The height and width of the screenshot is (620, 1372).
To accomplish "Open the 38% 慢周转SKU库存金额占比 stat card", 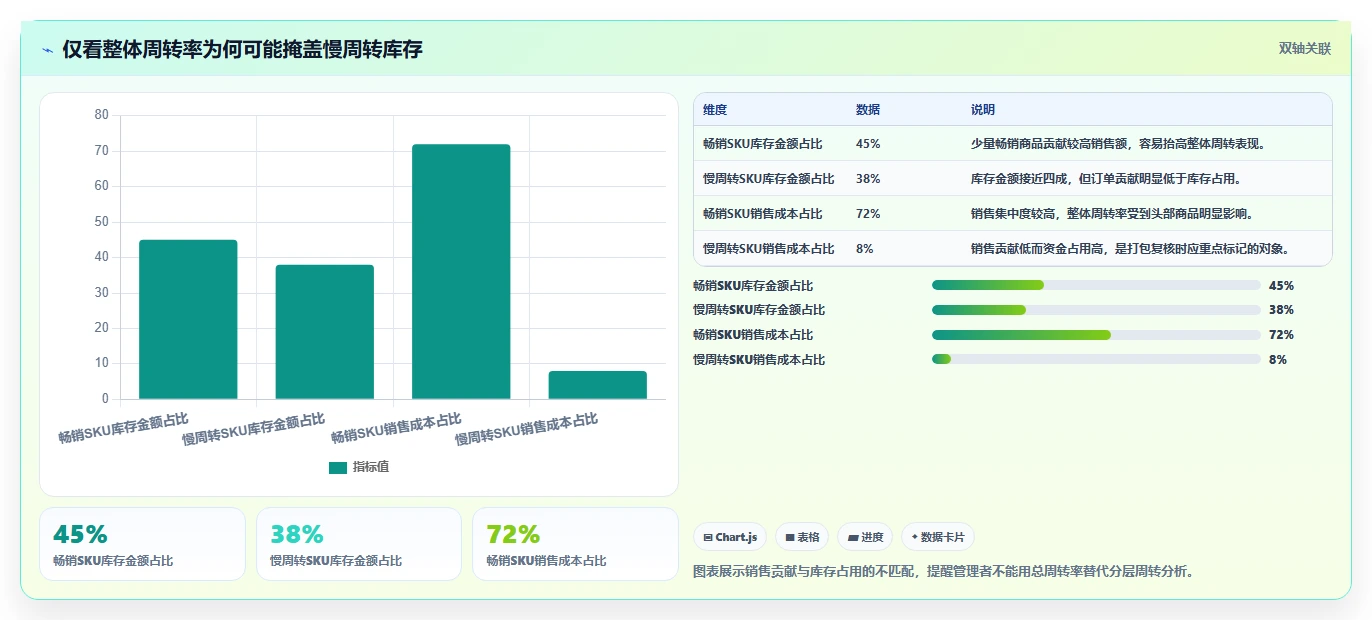I will (x=359, y=544).
